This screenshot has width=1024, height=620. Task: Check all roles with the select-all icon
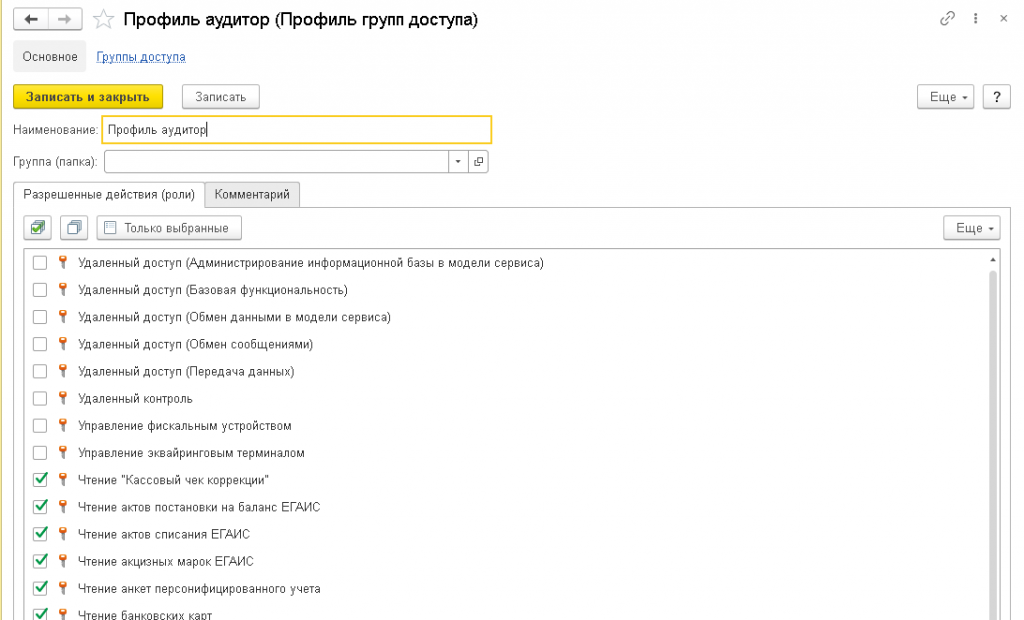click(37, 228)
